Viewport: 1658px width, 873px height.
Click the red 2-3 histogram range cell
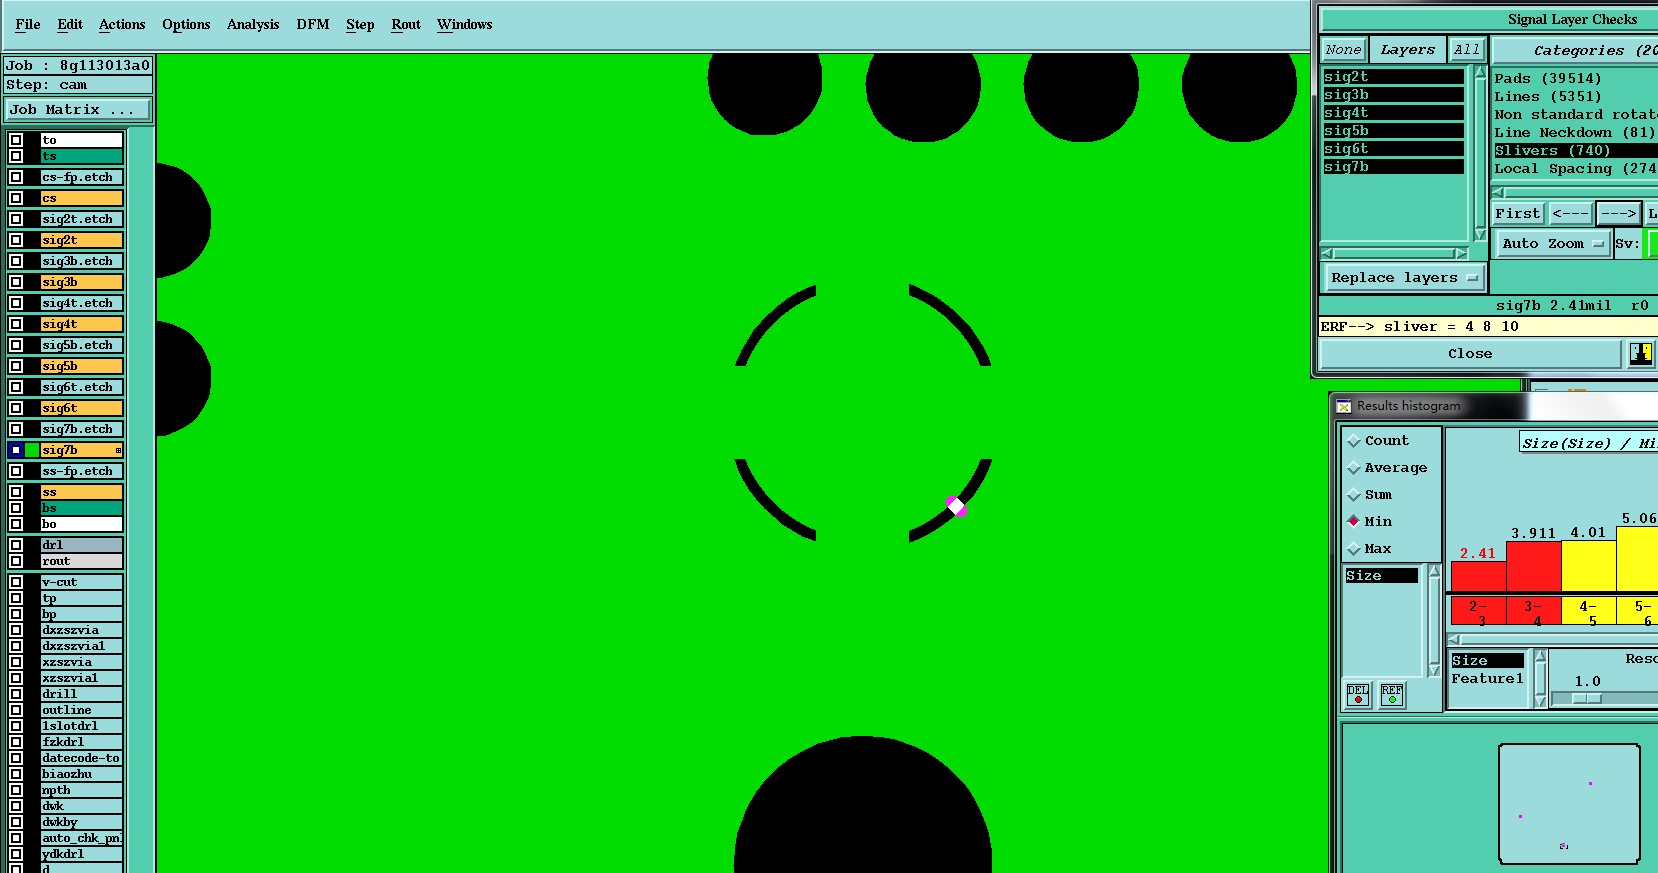tap(1478, 610)
